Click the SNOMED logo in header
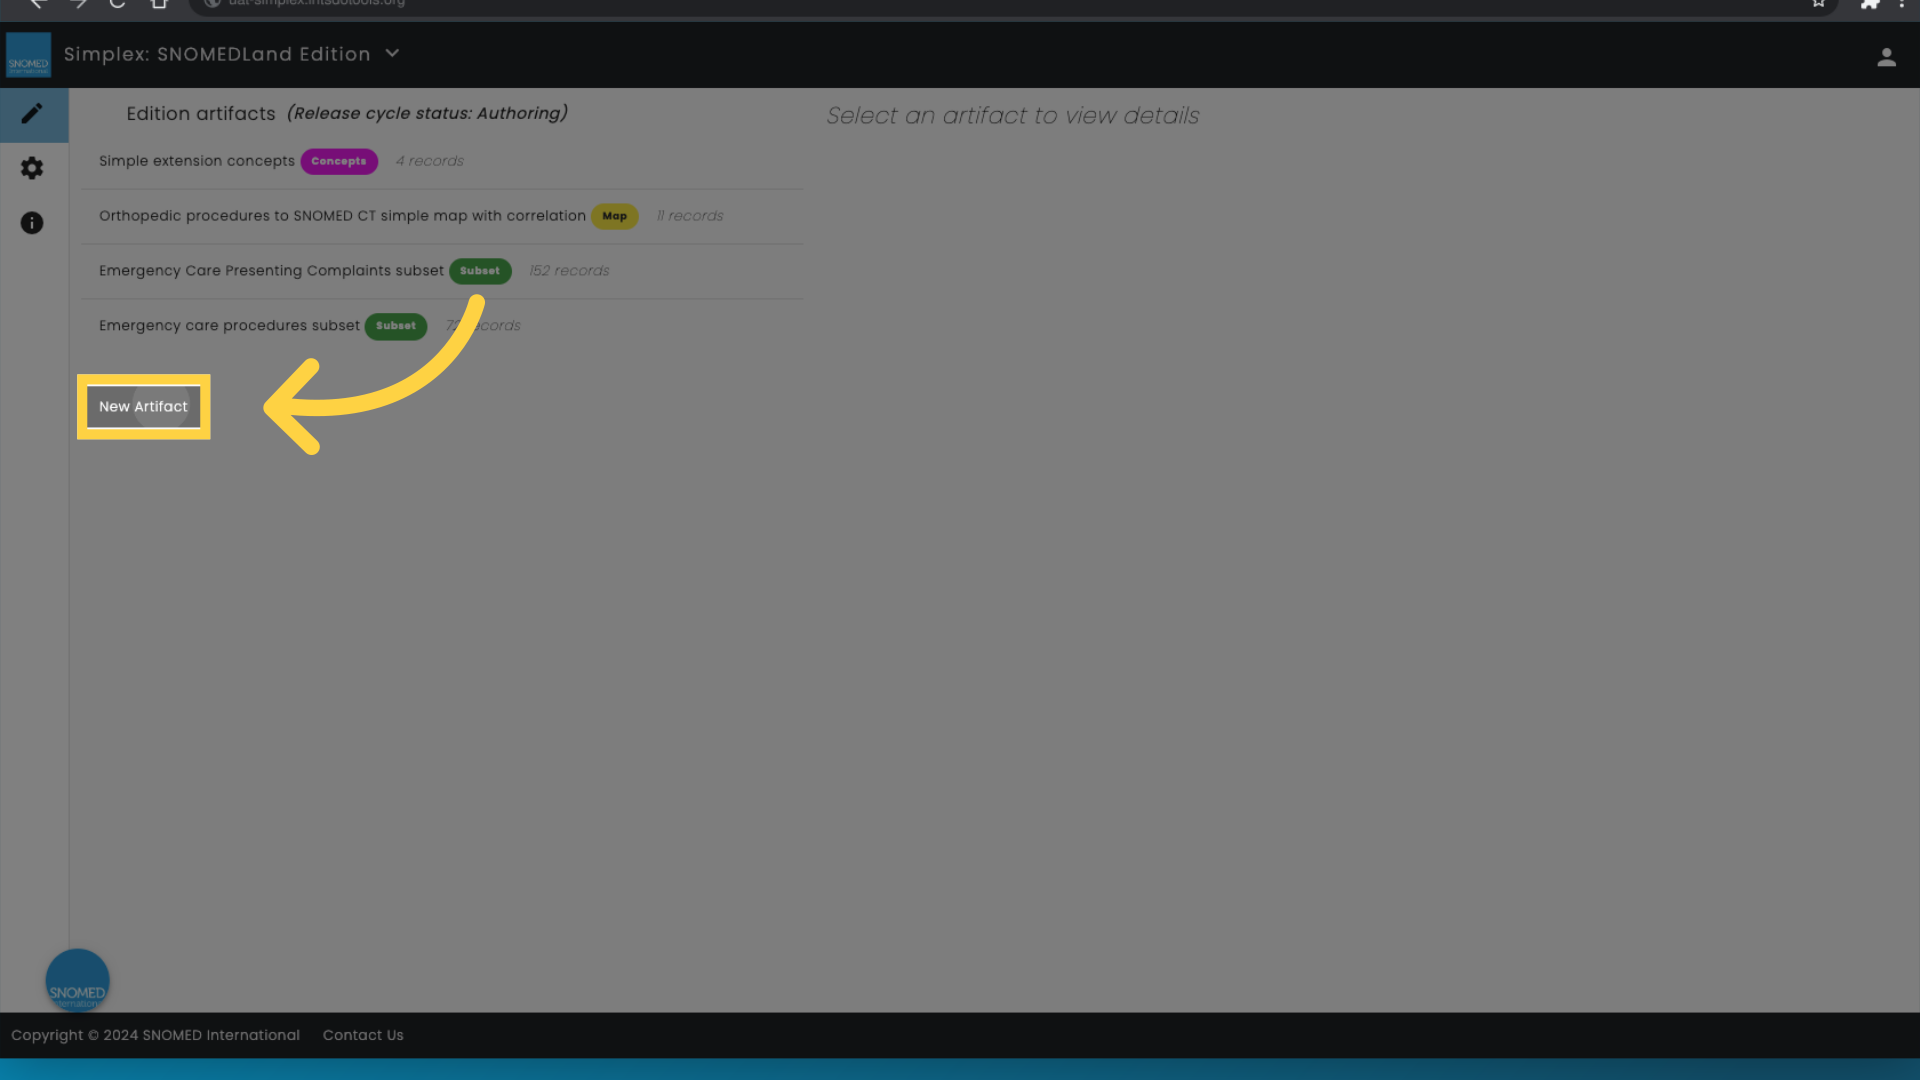Image resolution: width=1920 pixels, height=1080 pixels. [28, 55]
